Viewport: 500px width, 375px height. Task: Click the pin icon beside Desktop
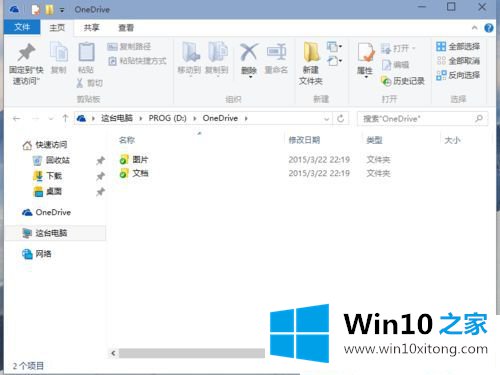click(100, 192)
